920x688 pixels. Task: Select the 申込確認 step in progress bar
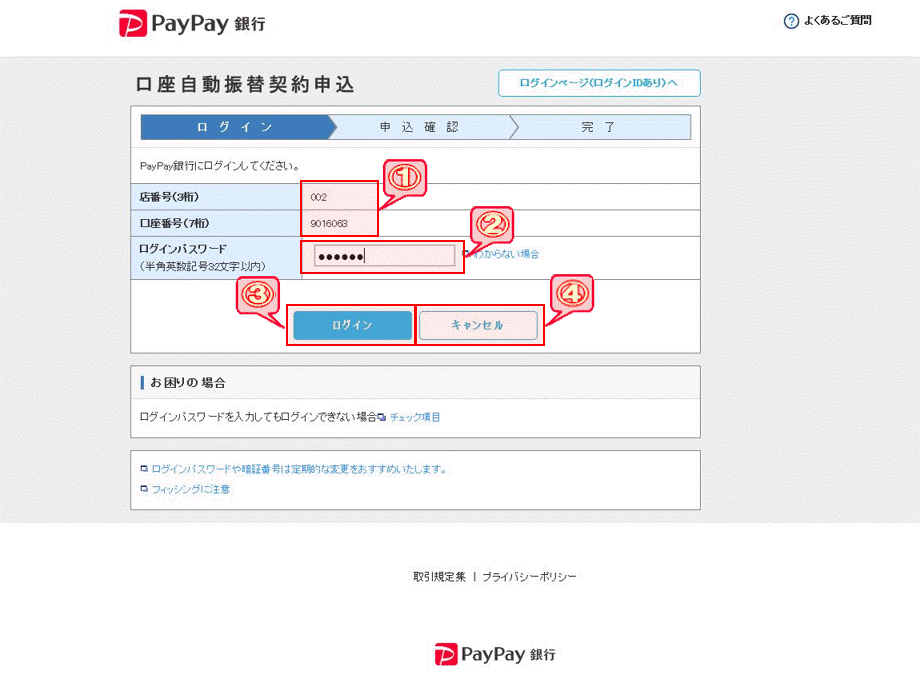(420, 127)
